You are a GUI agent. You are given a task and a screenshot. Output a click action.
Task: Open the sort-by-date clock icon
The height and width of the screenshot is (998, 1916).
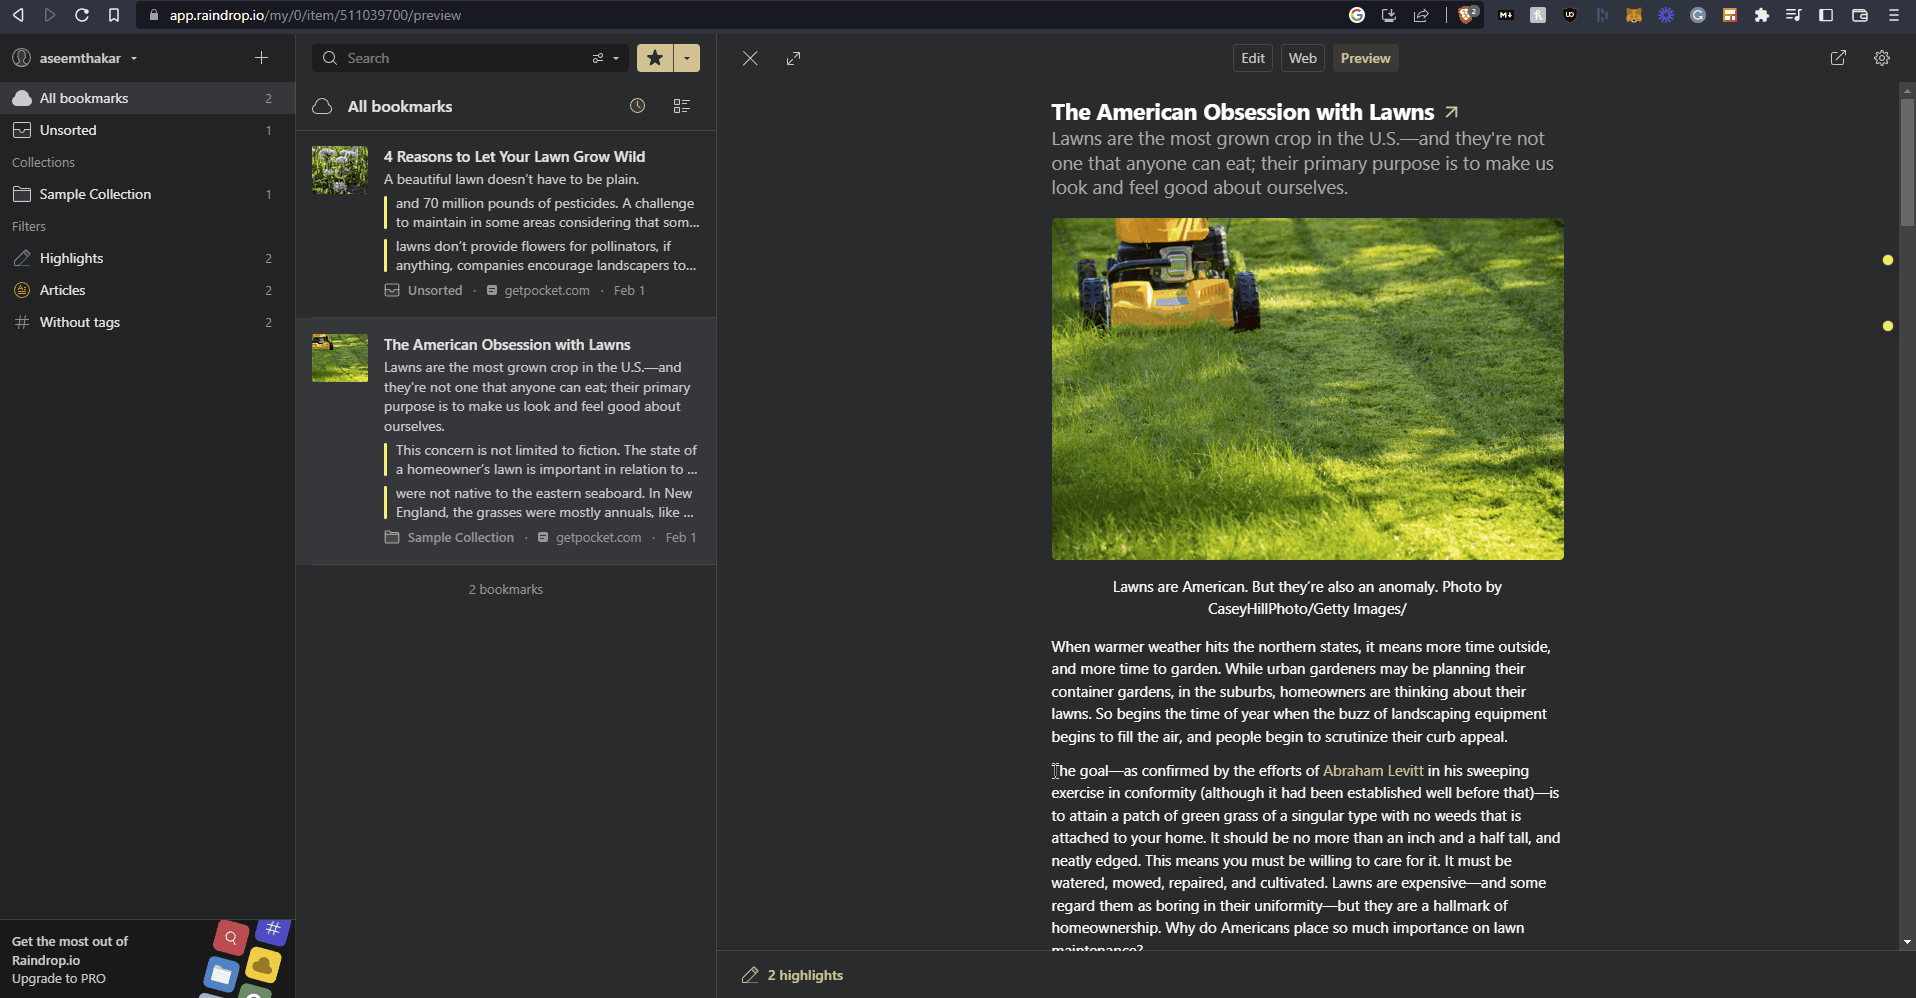pos(637,106)
